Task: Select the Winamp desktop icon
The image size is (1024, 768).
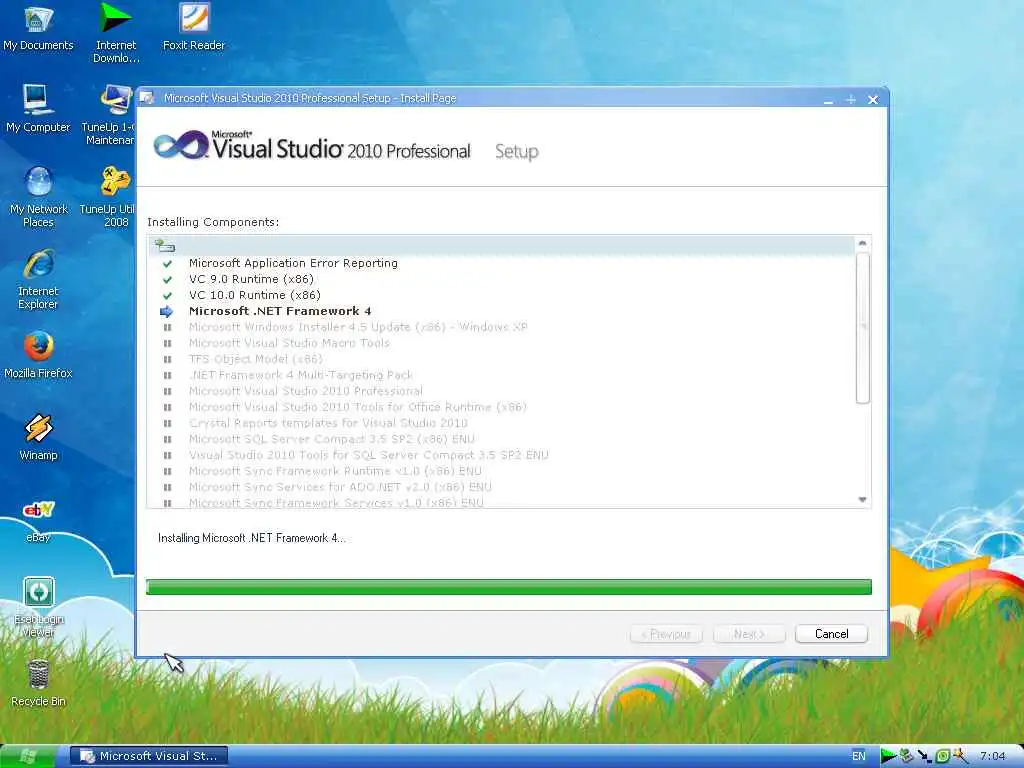Action: (x=38, y=437)
